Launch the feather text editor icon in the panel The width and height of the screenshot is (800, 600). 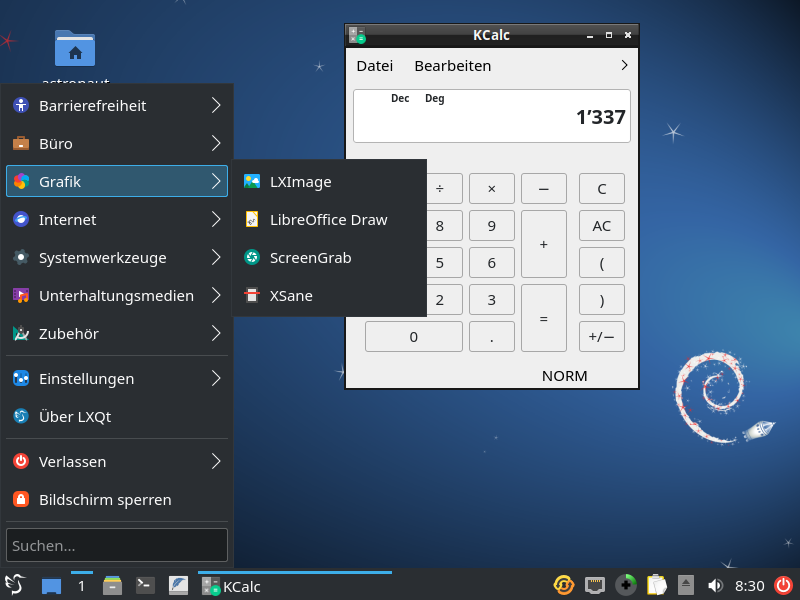click(178, 586)
